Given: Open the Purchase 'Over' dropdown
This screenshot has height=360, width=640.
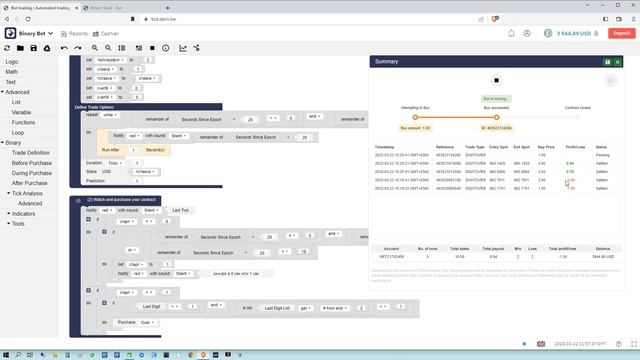Looking at the screenshot, I should point(147,322).
